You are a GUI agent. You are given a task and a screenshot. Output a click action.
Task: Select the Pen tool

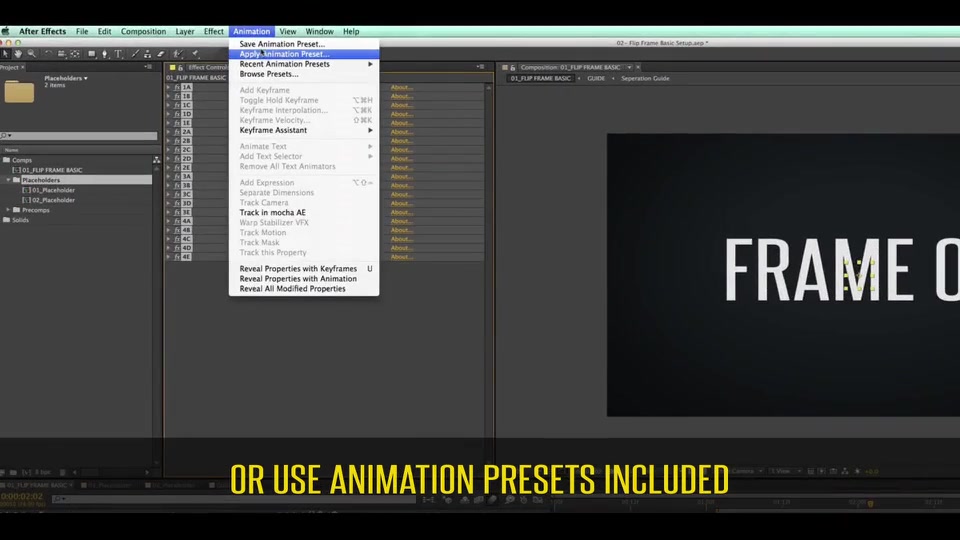coord(105,54)
